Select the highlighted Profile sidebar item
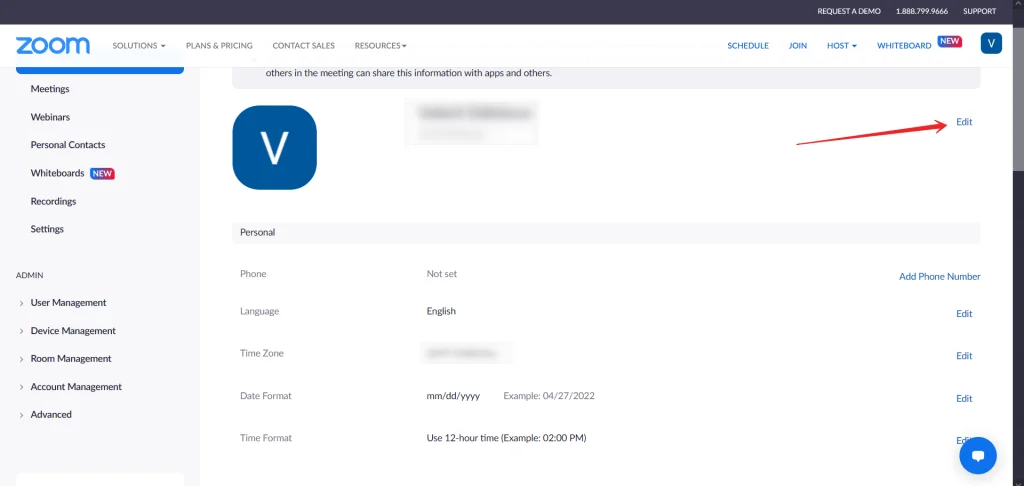The height and width of the screenshot is (486, 1024). click(x=100, y=70)
